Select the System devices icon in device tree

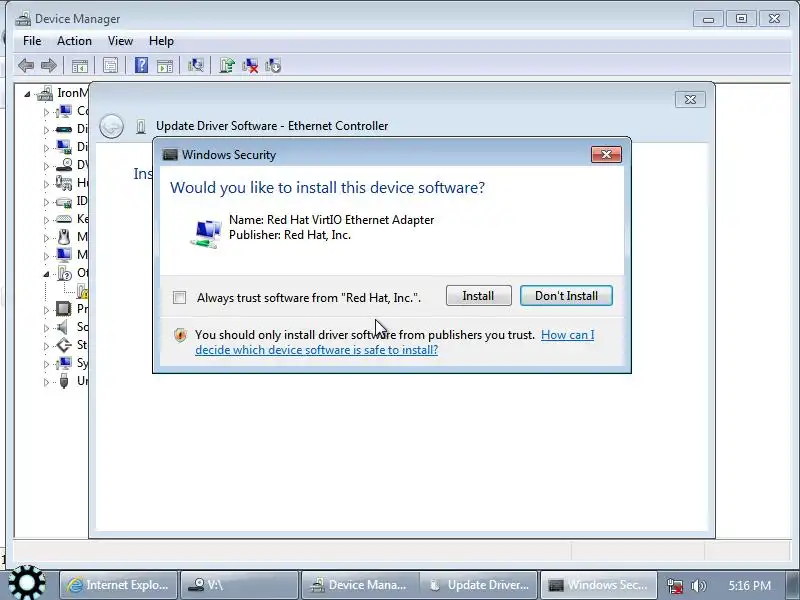[x=64, y=363]
